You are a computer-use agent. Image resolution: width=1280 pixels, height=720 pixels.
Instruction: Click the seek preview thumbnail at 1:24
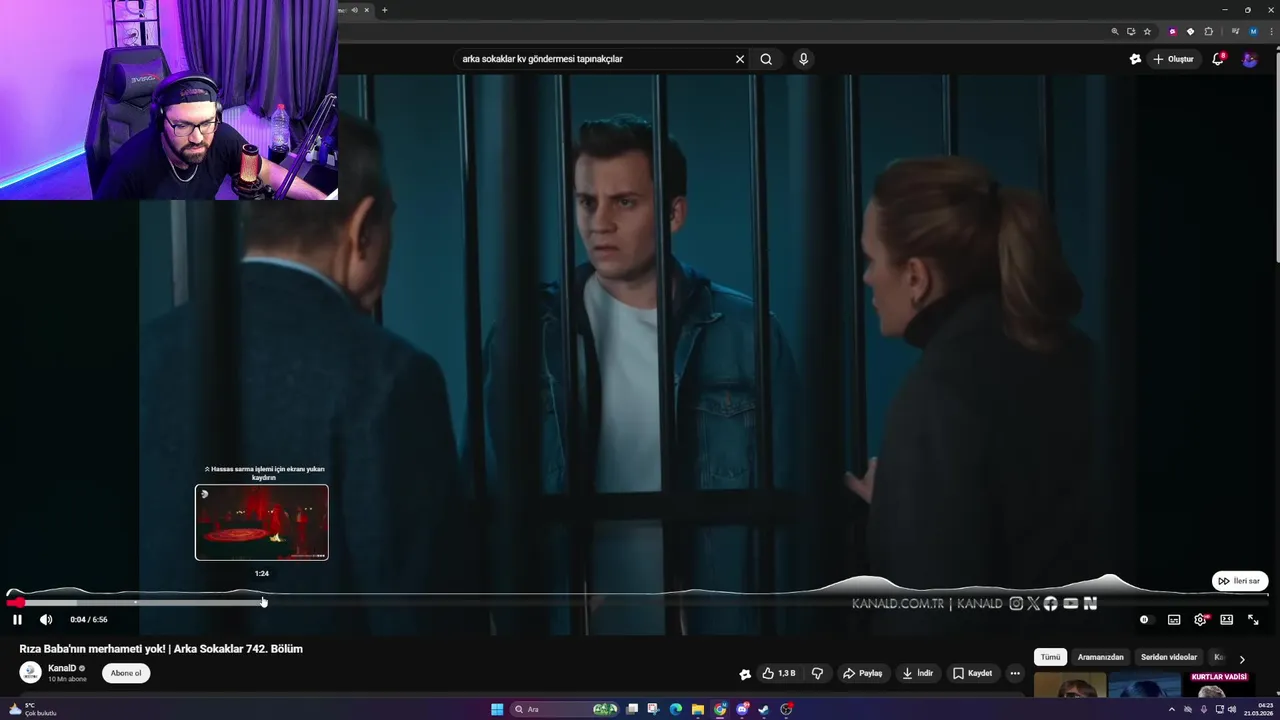[262, 522]
